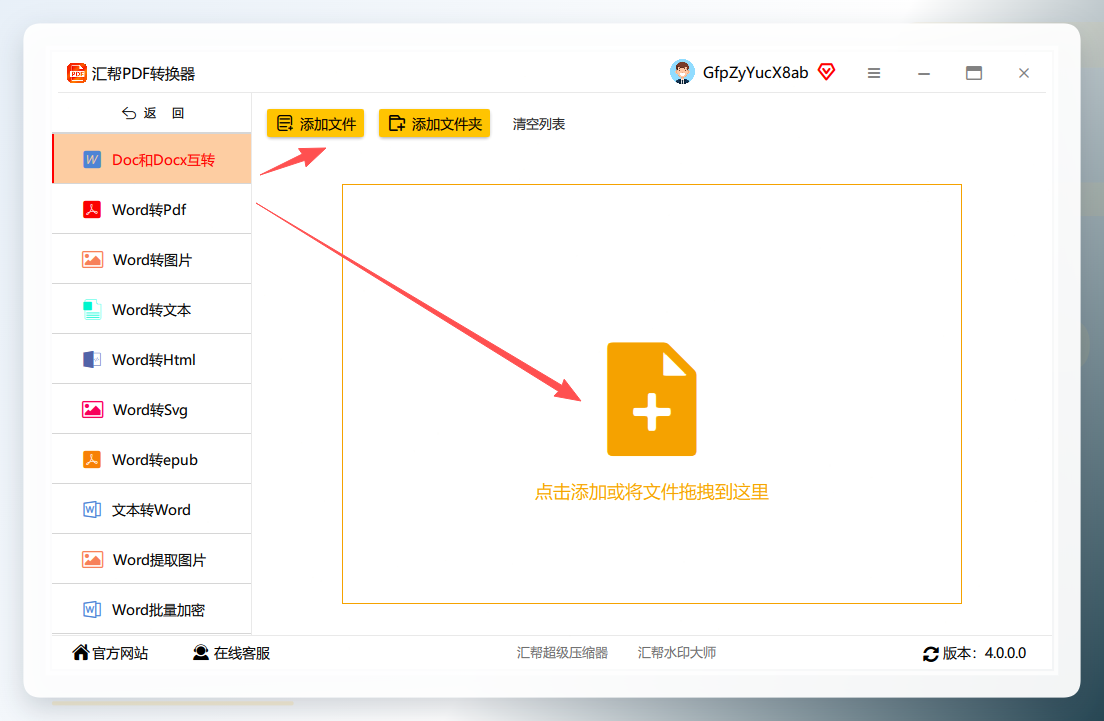
Task: Click the Word转Svg image icon
Action: pos(92,410)
